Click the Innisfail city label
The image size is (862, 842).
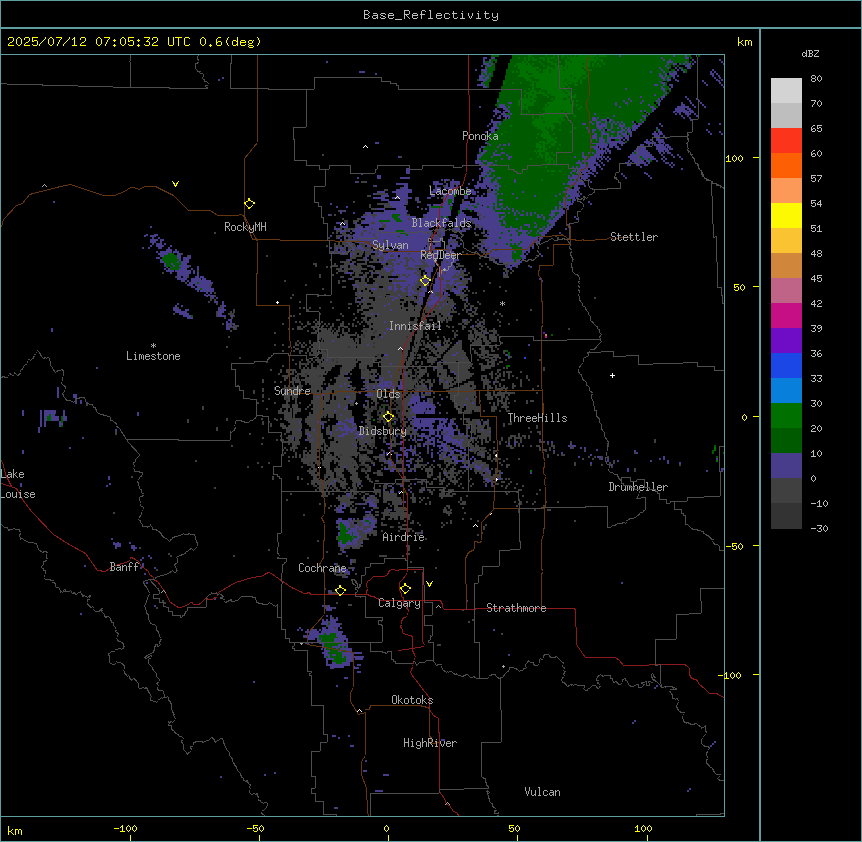(x=415, y=326)
